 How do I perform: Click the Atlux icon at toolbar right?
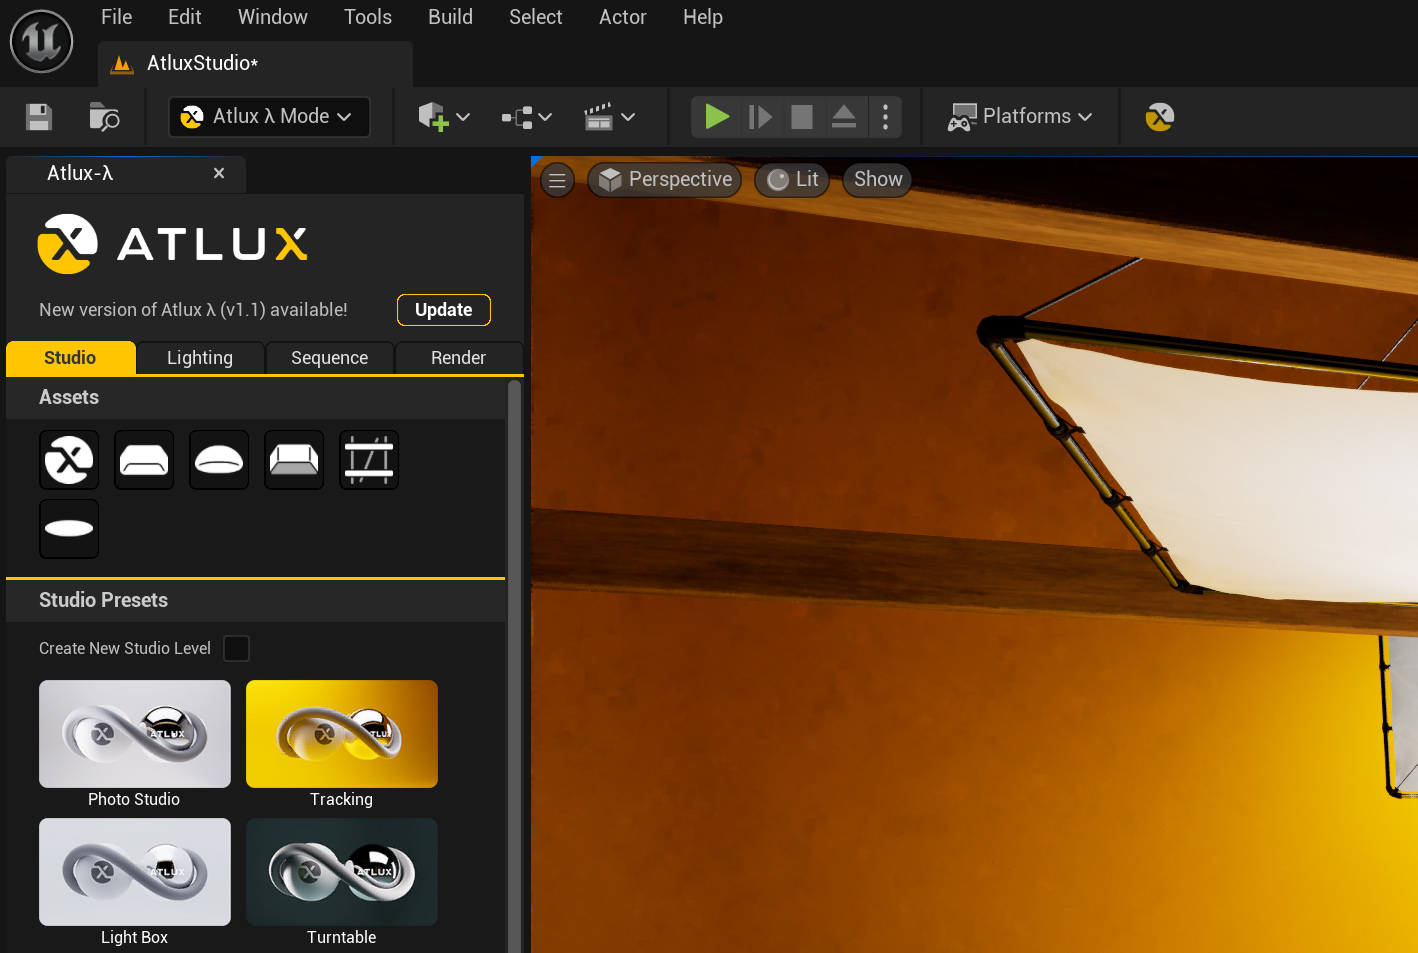click(1159, 117)
